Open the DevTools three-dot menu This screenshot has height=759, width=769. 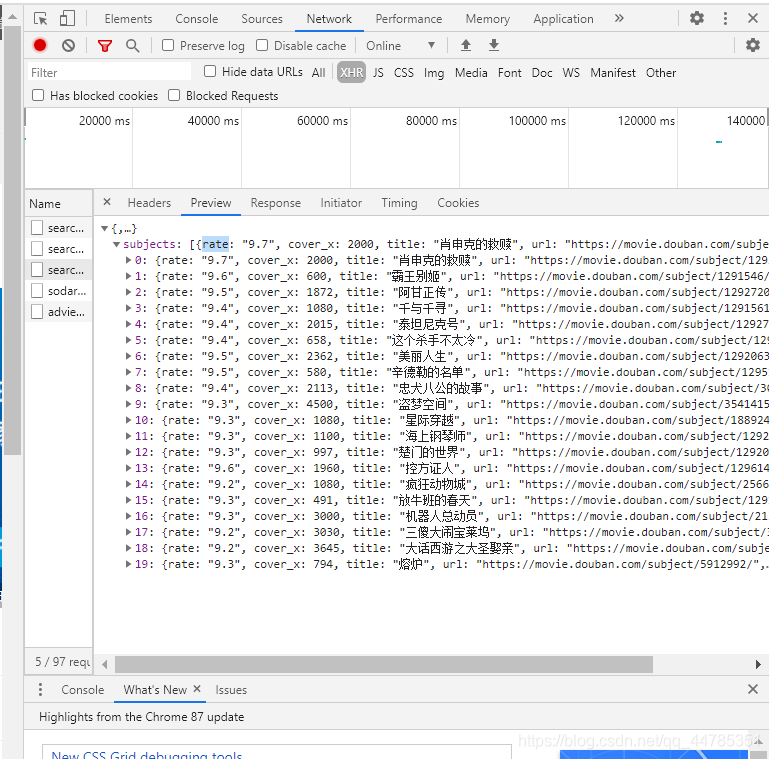point(725,19)
